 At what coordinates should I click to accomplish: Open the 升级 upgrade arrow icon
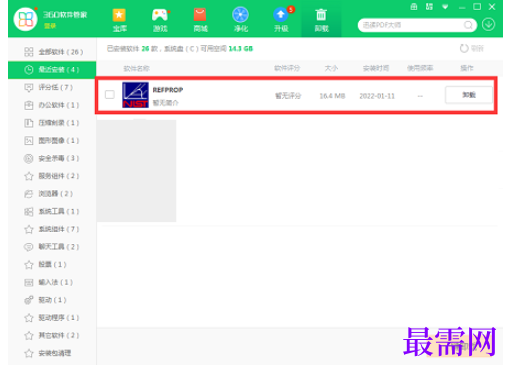pos(281,15)
